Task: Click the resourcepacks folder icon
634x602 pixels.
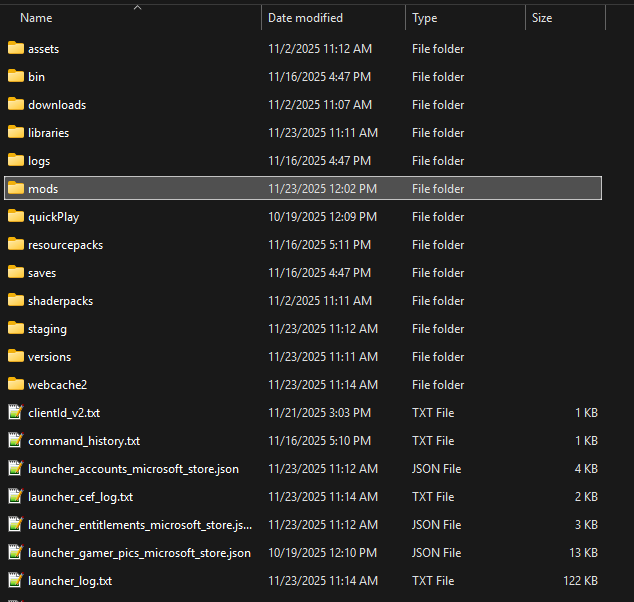Action: pyautogui.click(x=16, y=244)
